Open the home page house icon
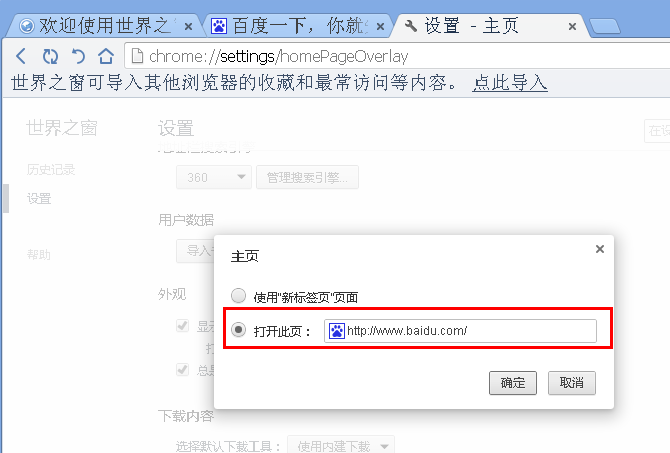 (106, 56)
